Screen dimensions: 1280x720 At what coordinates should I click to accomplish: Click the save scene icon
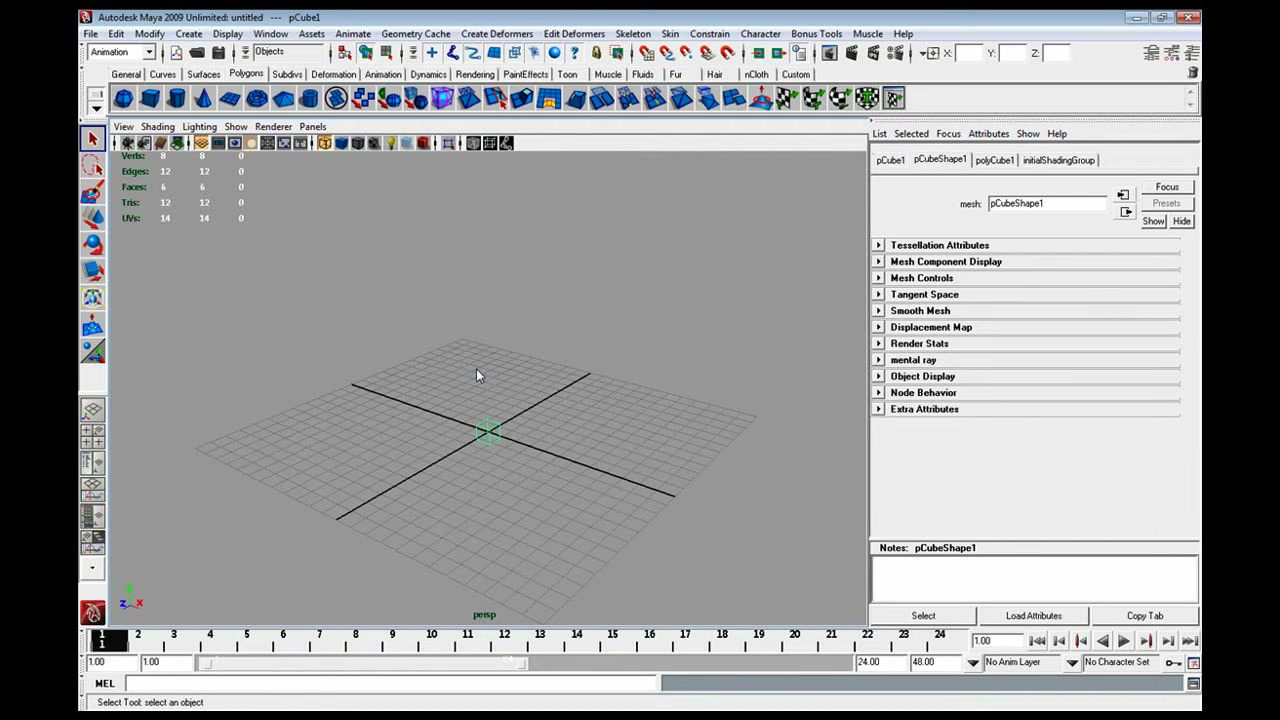[218, 53]
